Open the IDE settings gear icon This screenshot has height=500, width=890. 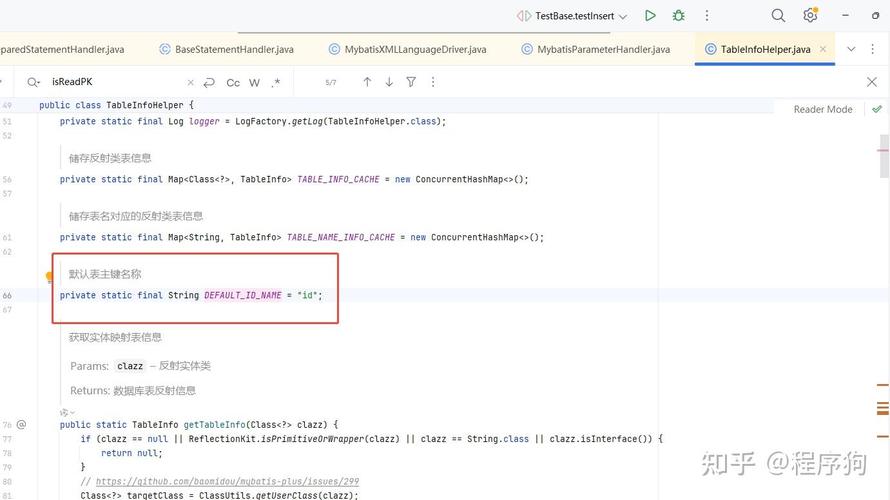pyautogui.click(x=810, y=16)
